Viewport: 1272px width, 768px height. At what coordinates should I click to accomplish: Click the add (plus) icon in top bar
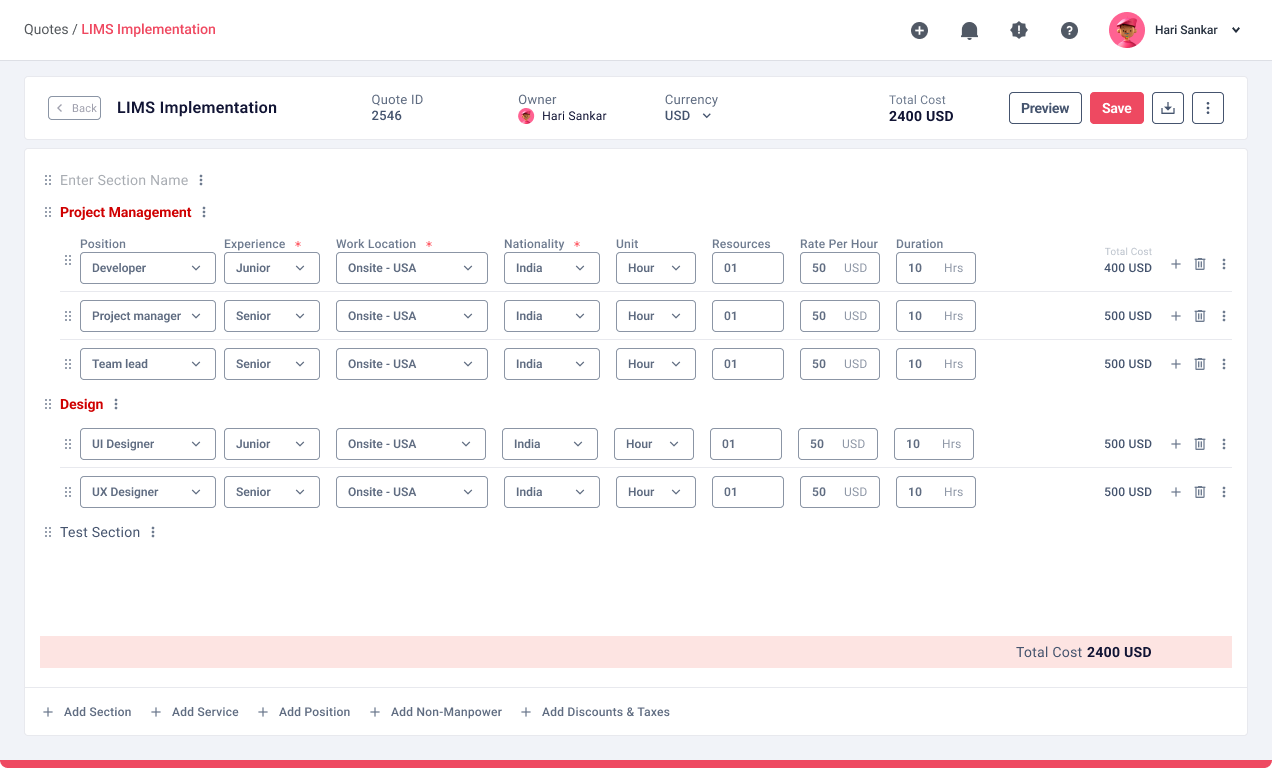coord(919,30)
